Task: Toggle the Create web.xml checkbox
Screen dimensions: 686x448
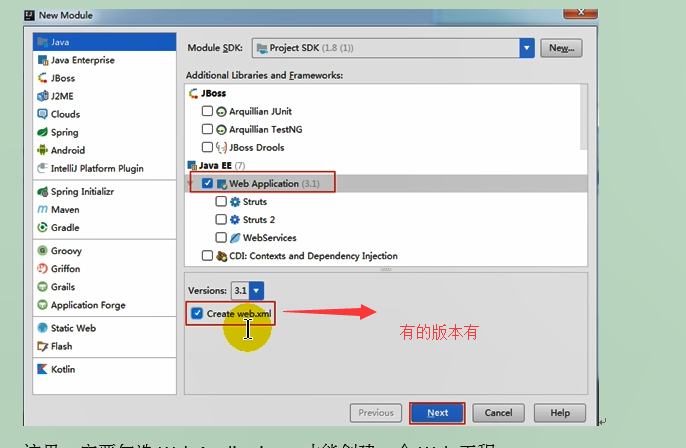Action: (197, 313)
